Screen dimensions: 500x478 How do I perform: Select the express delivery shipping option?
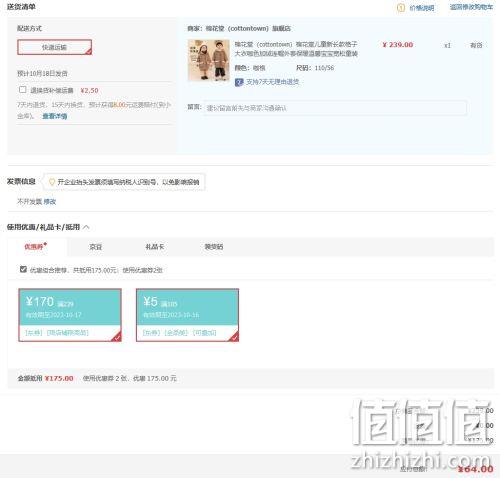coord(55,47)
